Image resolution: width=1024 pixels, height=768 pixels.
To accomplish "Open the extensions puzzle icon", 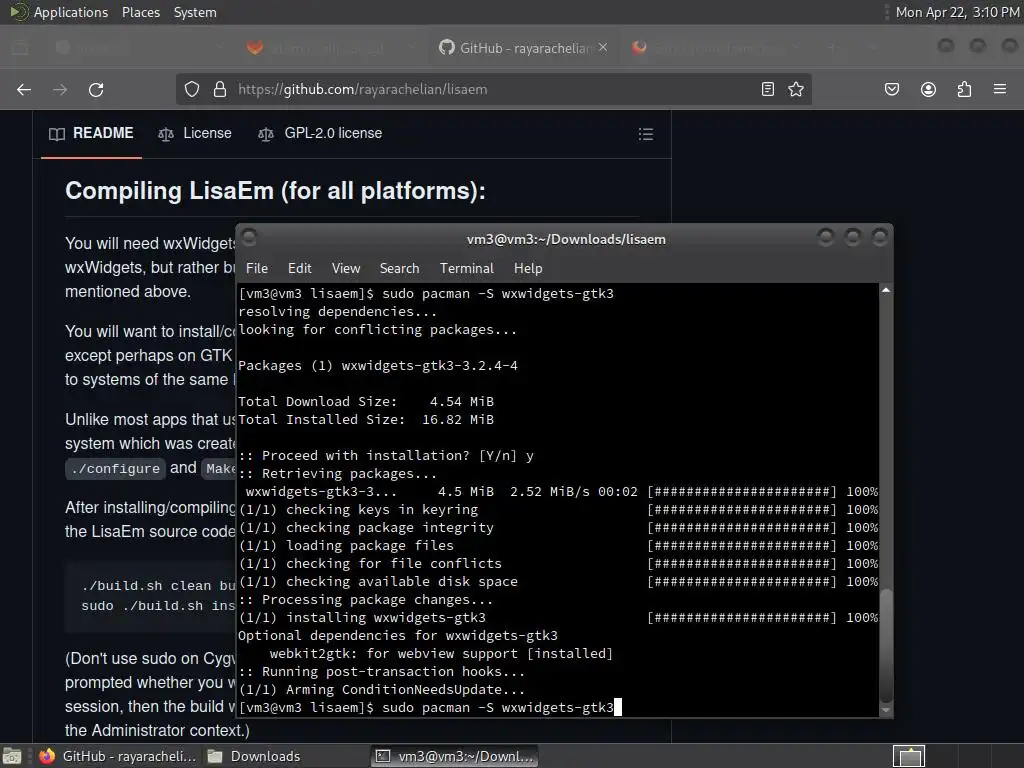I will pyautogui.click(x=964, y=89).
